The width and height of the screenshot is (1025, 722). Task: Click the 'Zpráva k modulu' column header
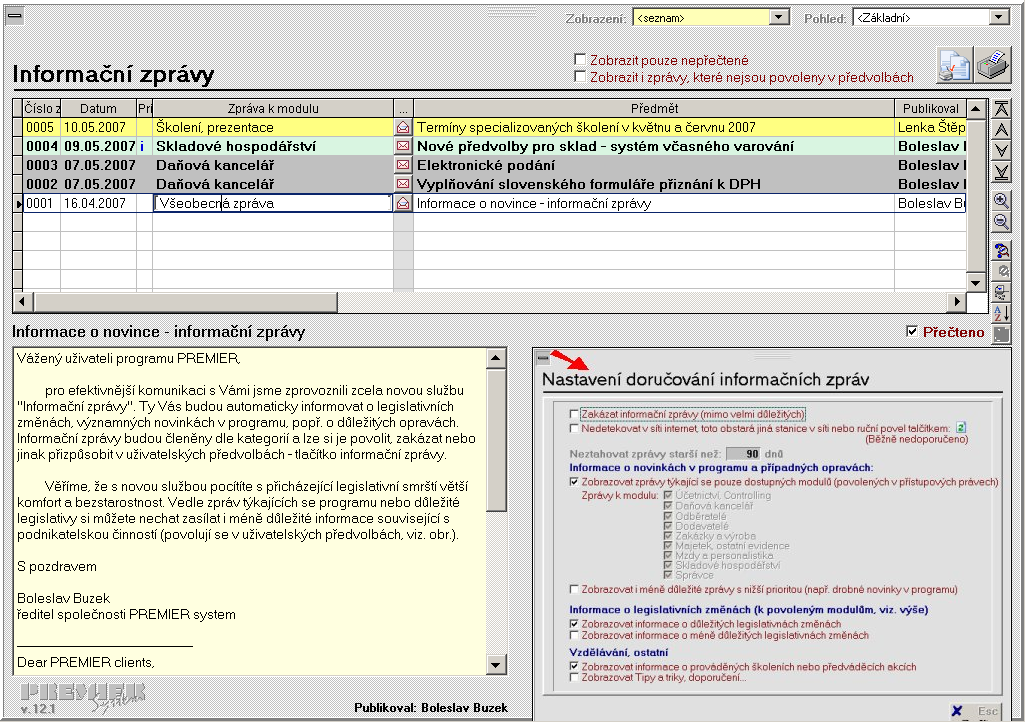273,109
